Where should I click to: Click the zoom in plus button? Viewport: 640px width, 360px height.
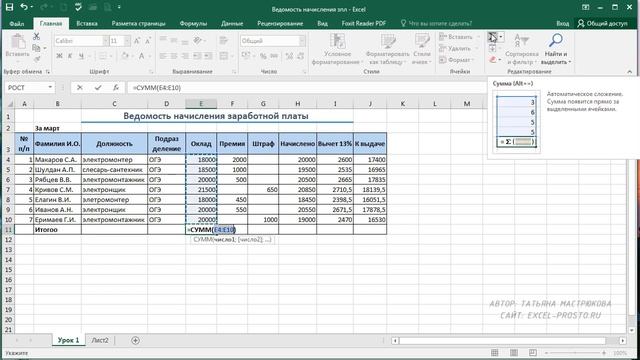pyautogui.click(x=604, y=352)
